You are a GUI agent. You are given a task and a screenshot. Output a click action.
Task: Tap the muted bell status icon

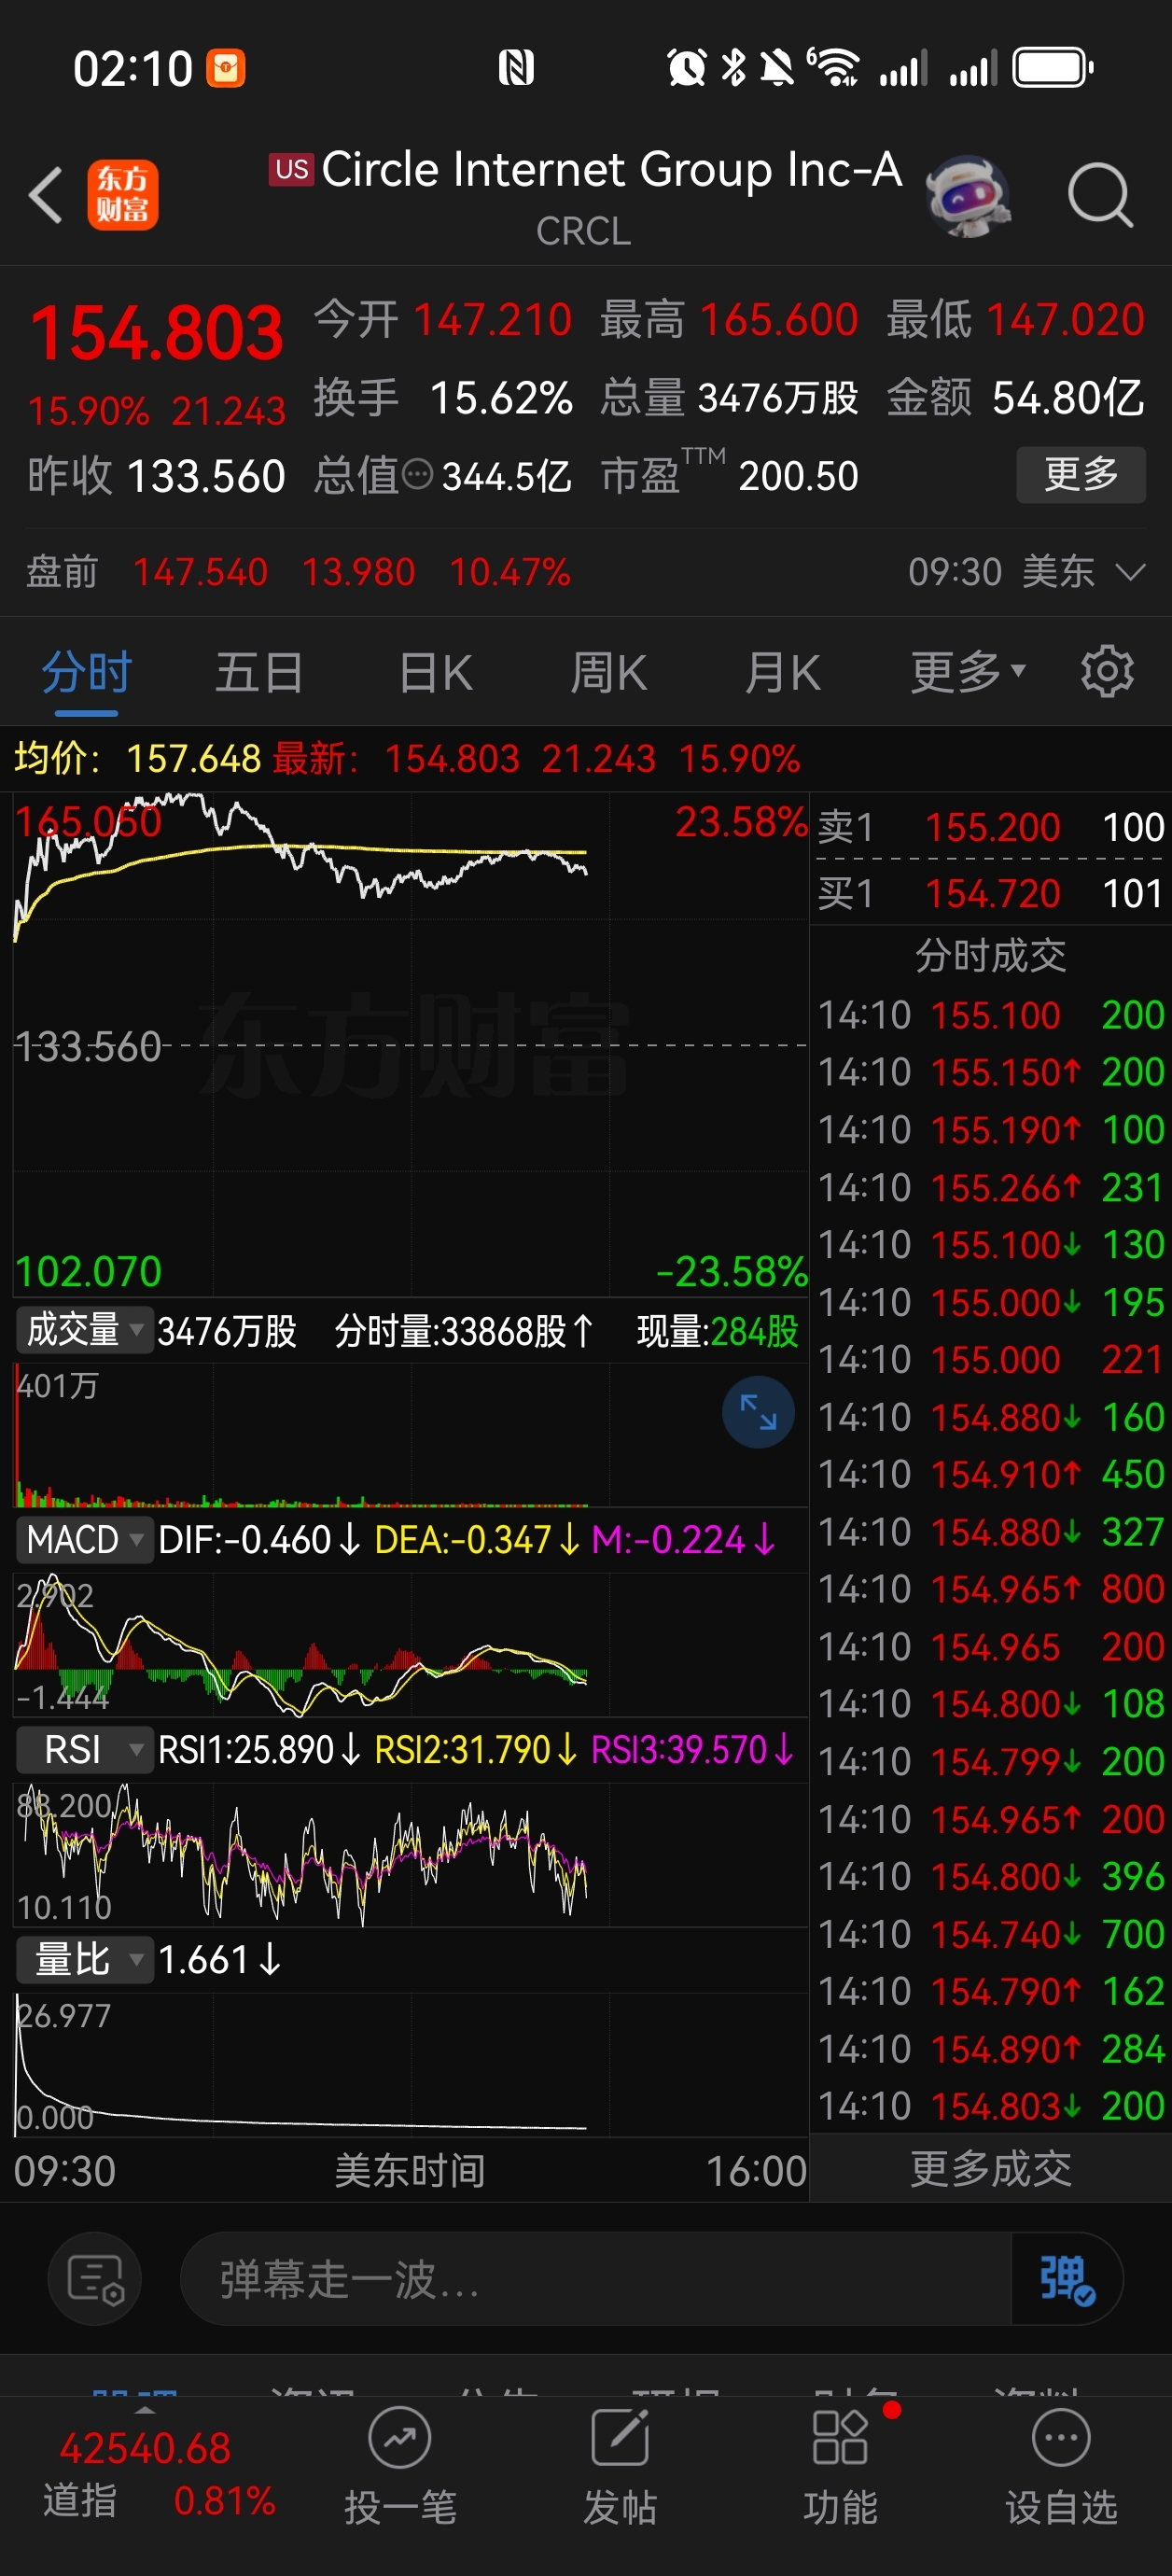click(x=777, y=68)
